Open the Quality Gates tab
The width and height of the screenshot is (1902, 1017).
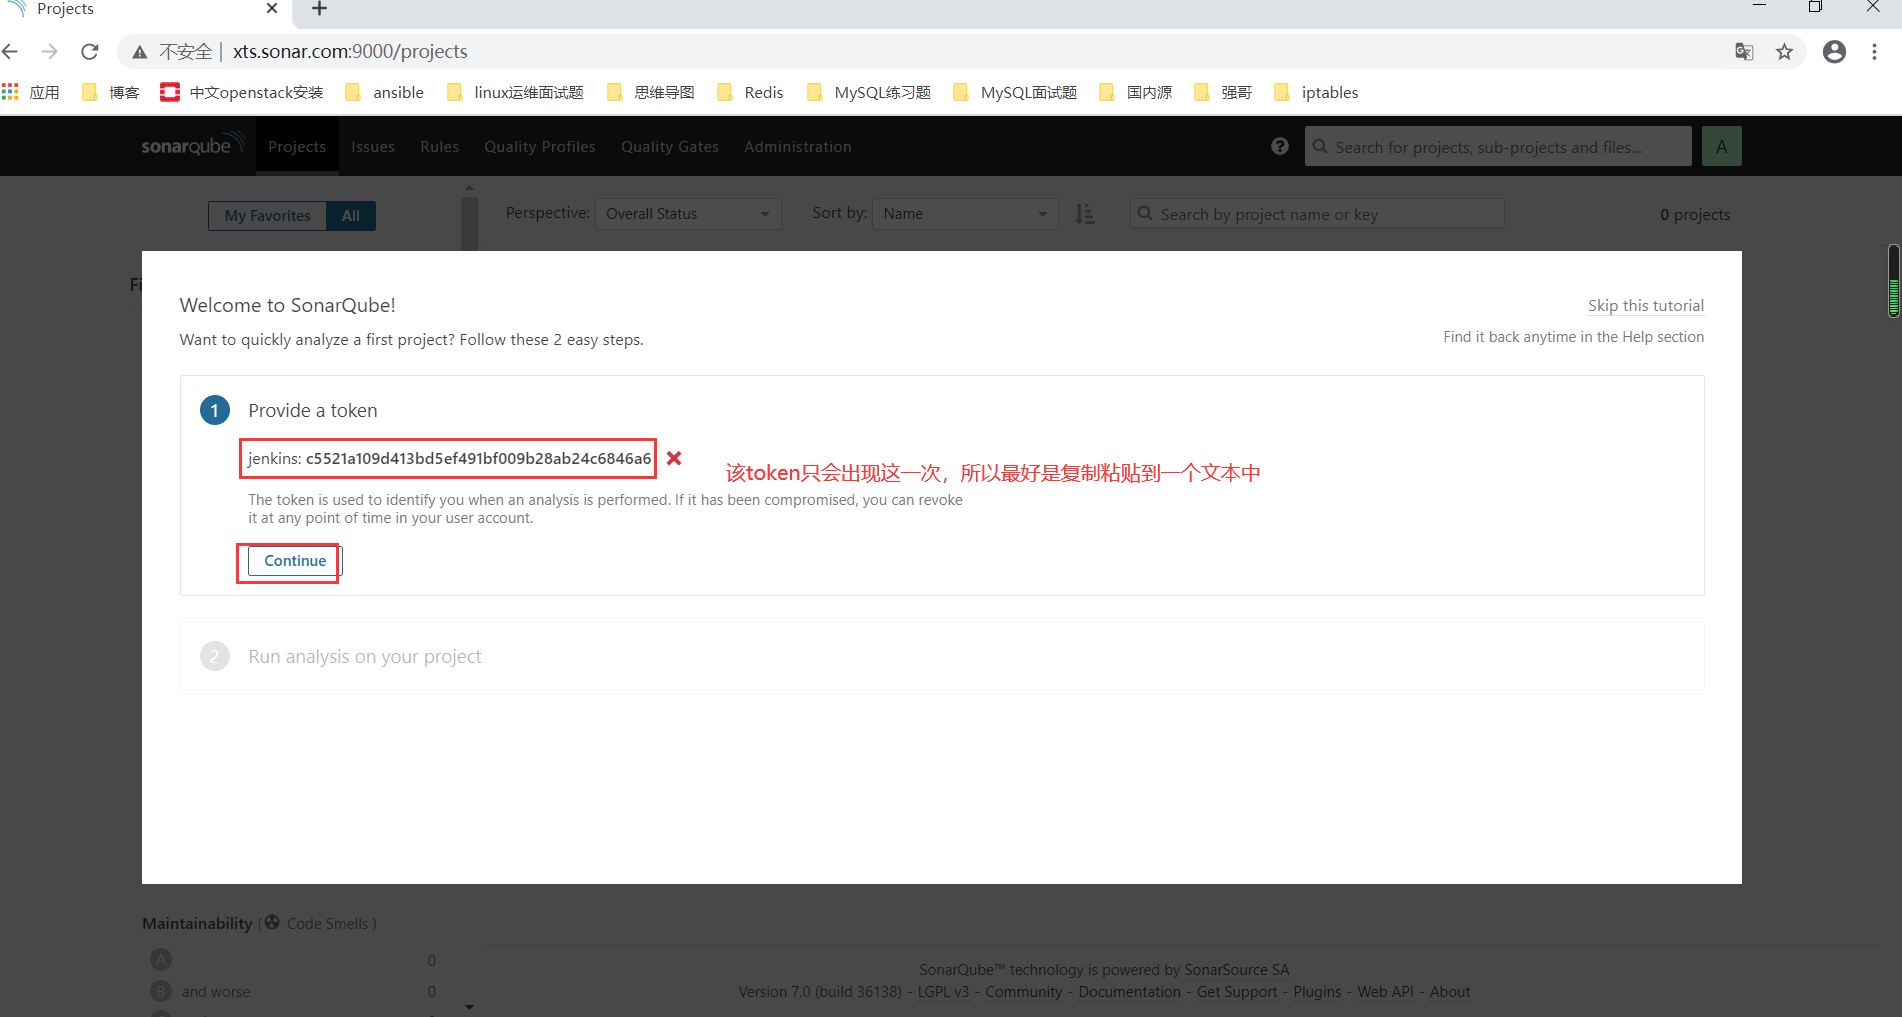point(670,146)
